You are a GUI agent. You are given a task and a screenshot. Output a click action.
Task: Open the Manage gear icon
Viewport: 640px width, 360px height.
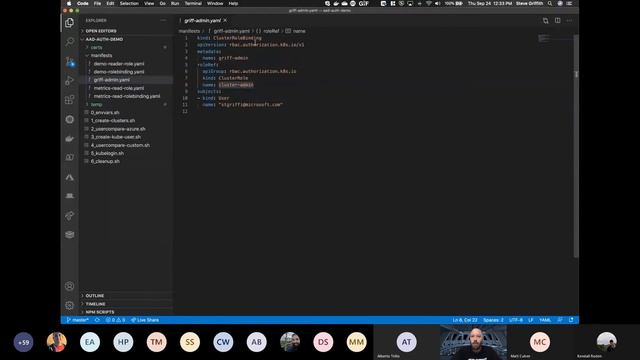pos(69,305)
